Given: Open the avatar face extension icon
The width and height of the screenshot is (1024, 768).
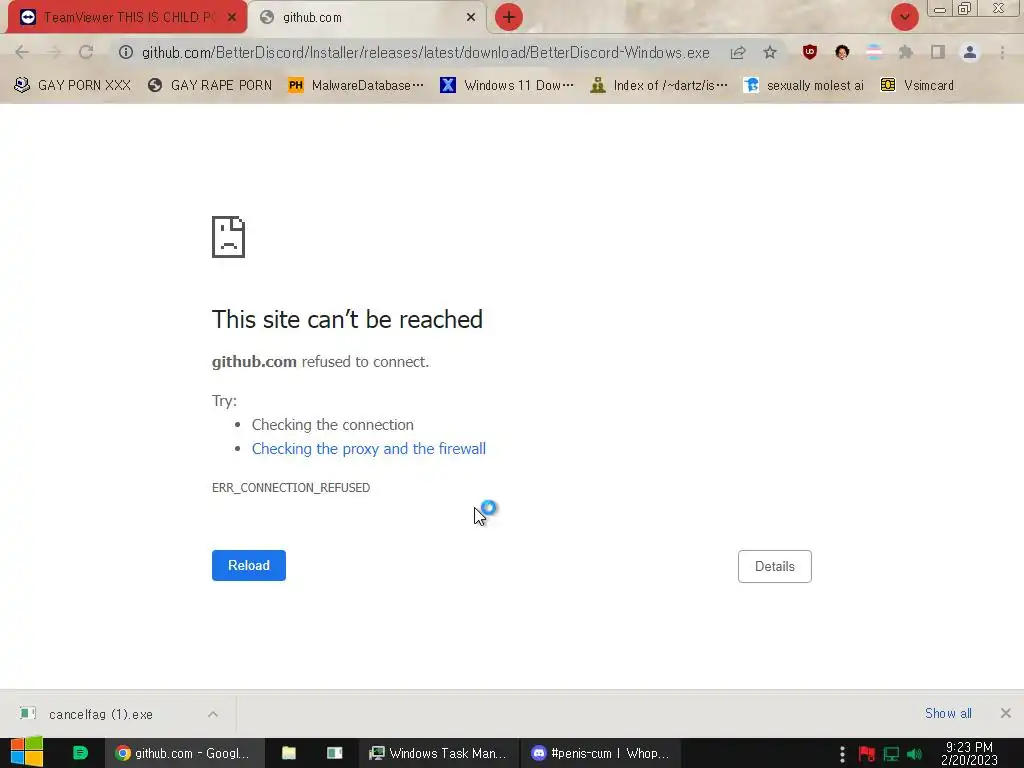Looking at the screenshot, I should (x=842, y=52).
